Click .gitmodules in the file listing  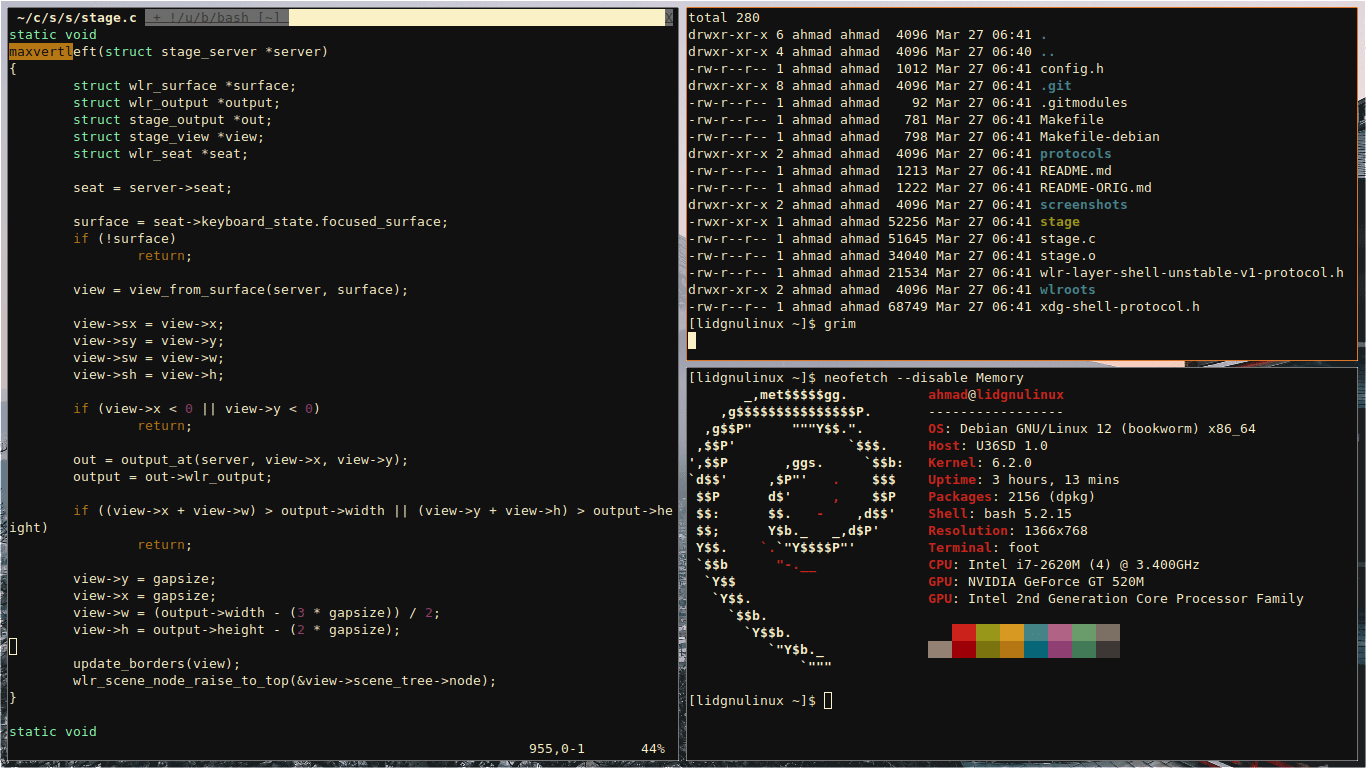[1084, 102]
